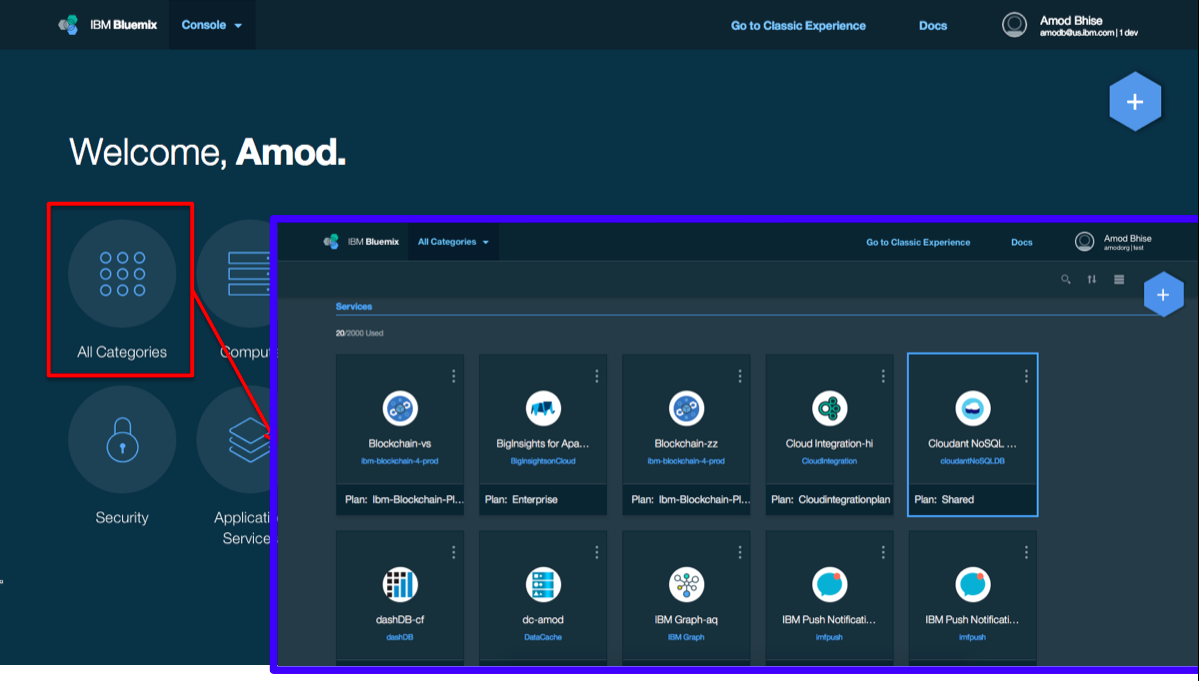Open the IBM Push Notification icon below Cloud Integration-hi
This screenshot has height=681, width=1199.
pyautogui.click(x=829, y=585)
